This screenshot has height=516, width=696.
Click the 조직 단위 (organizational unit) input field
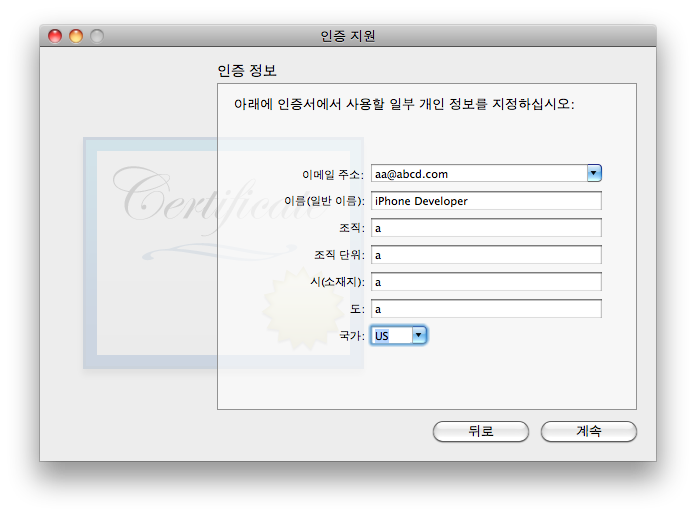click(x=486, y=255)
